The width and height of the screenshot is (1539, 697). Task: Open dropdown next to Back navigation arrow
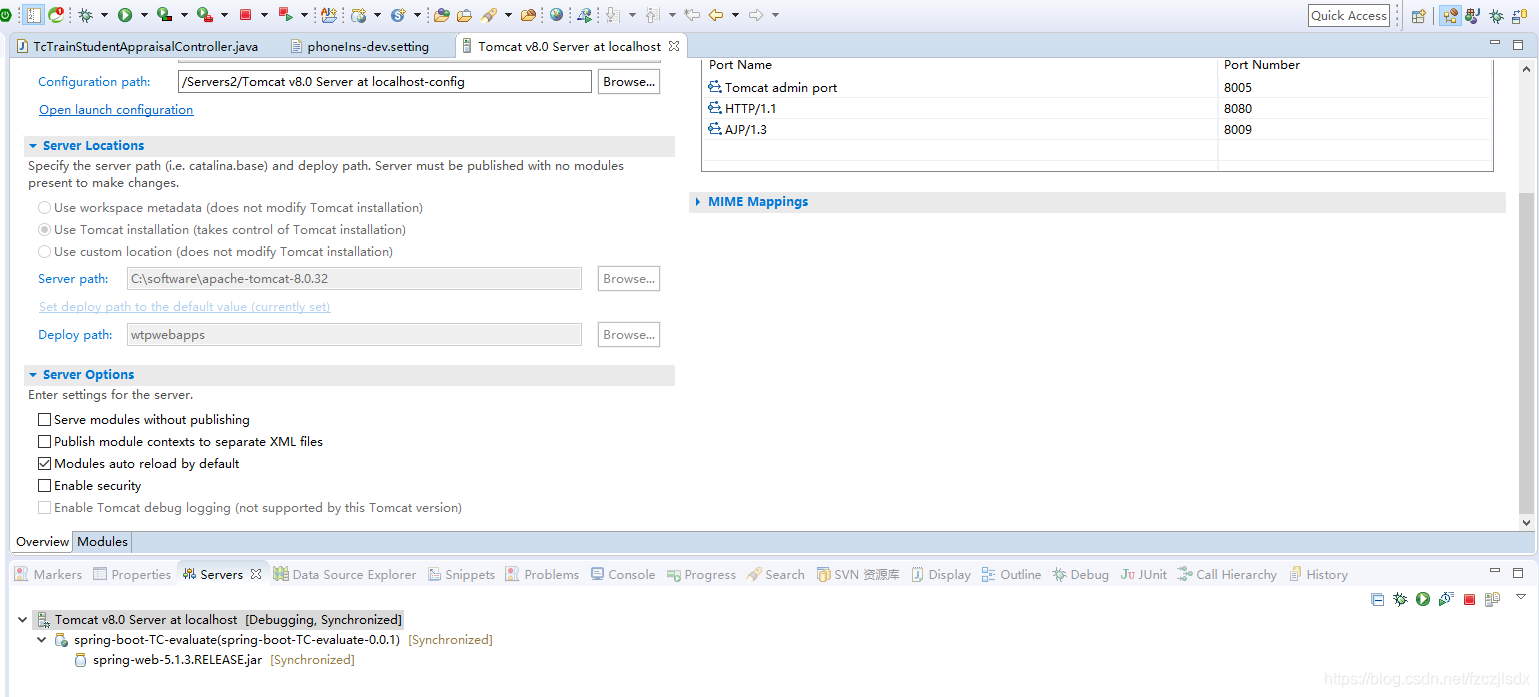735,15
